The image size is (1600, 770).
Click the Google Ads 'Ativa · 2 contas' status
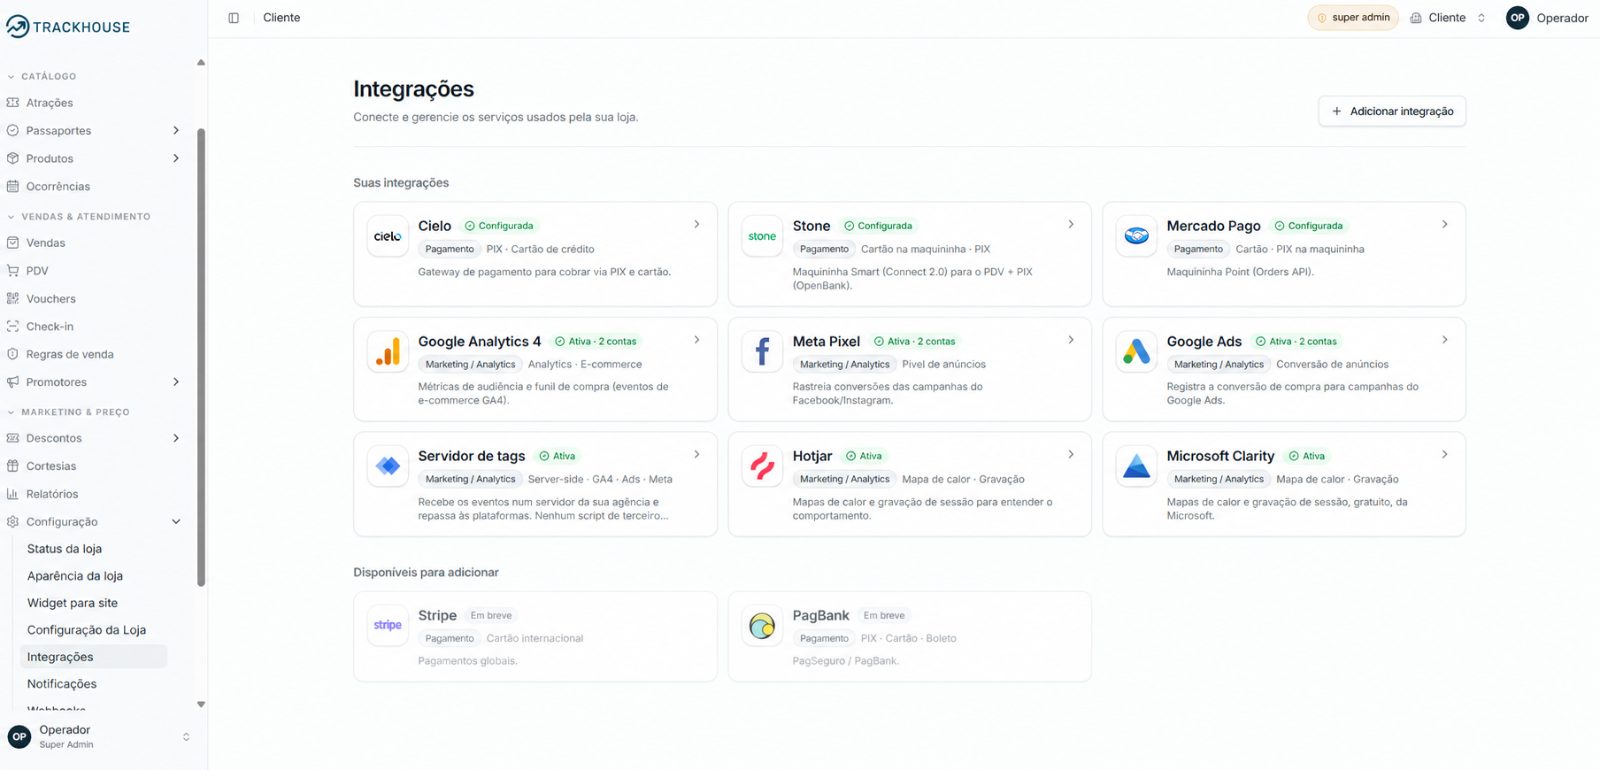pos(1296,341)
